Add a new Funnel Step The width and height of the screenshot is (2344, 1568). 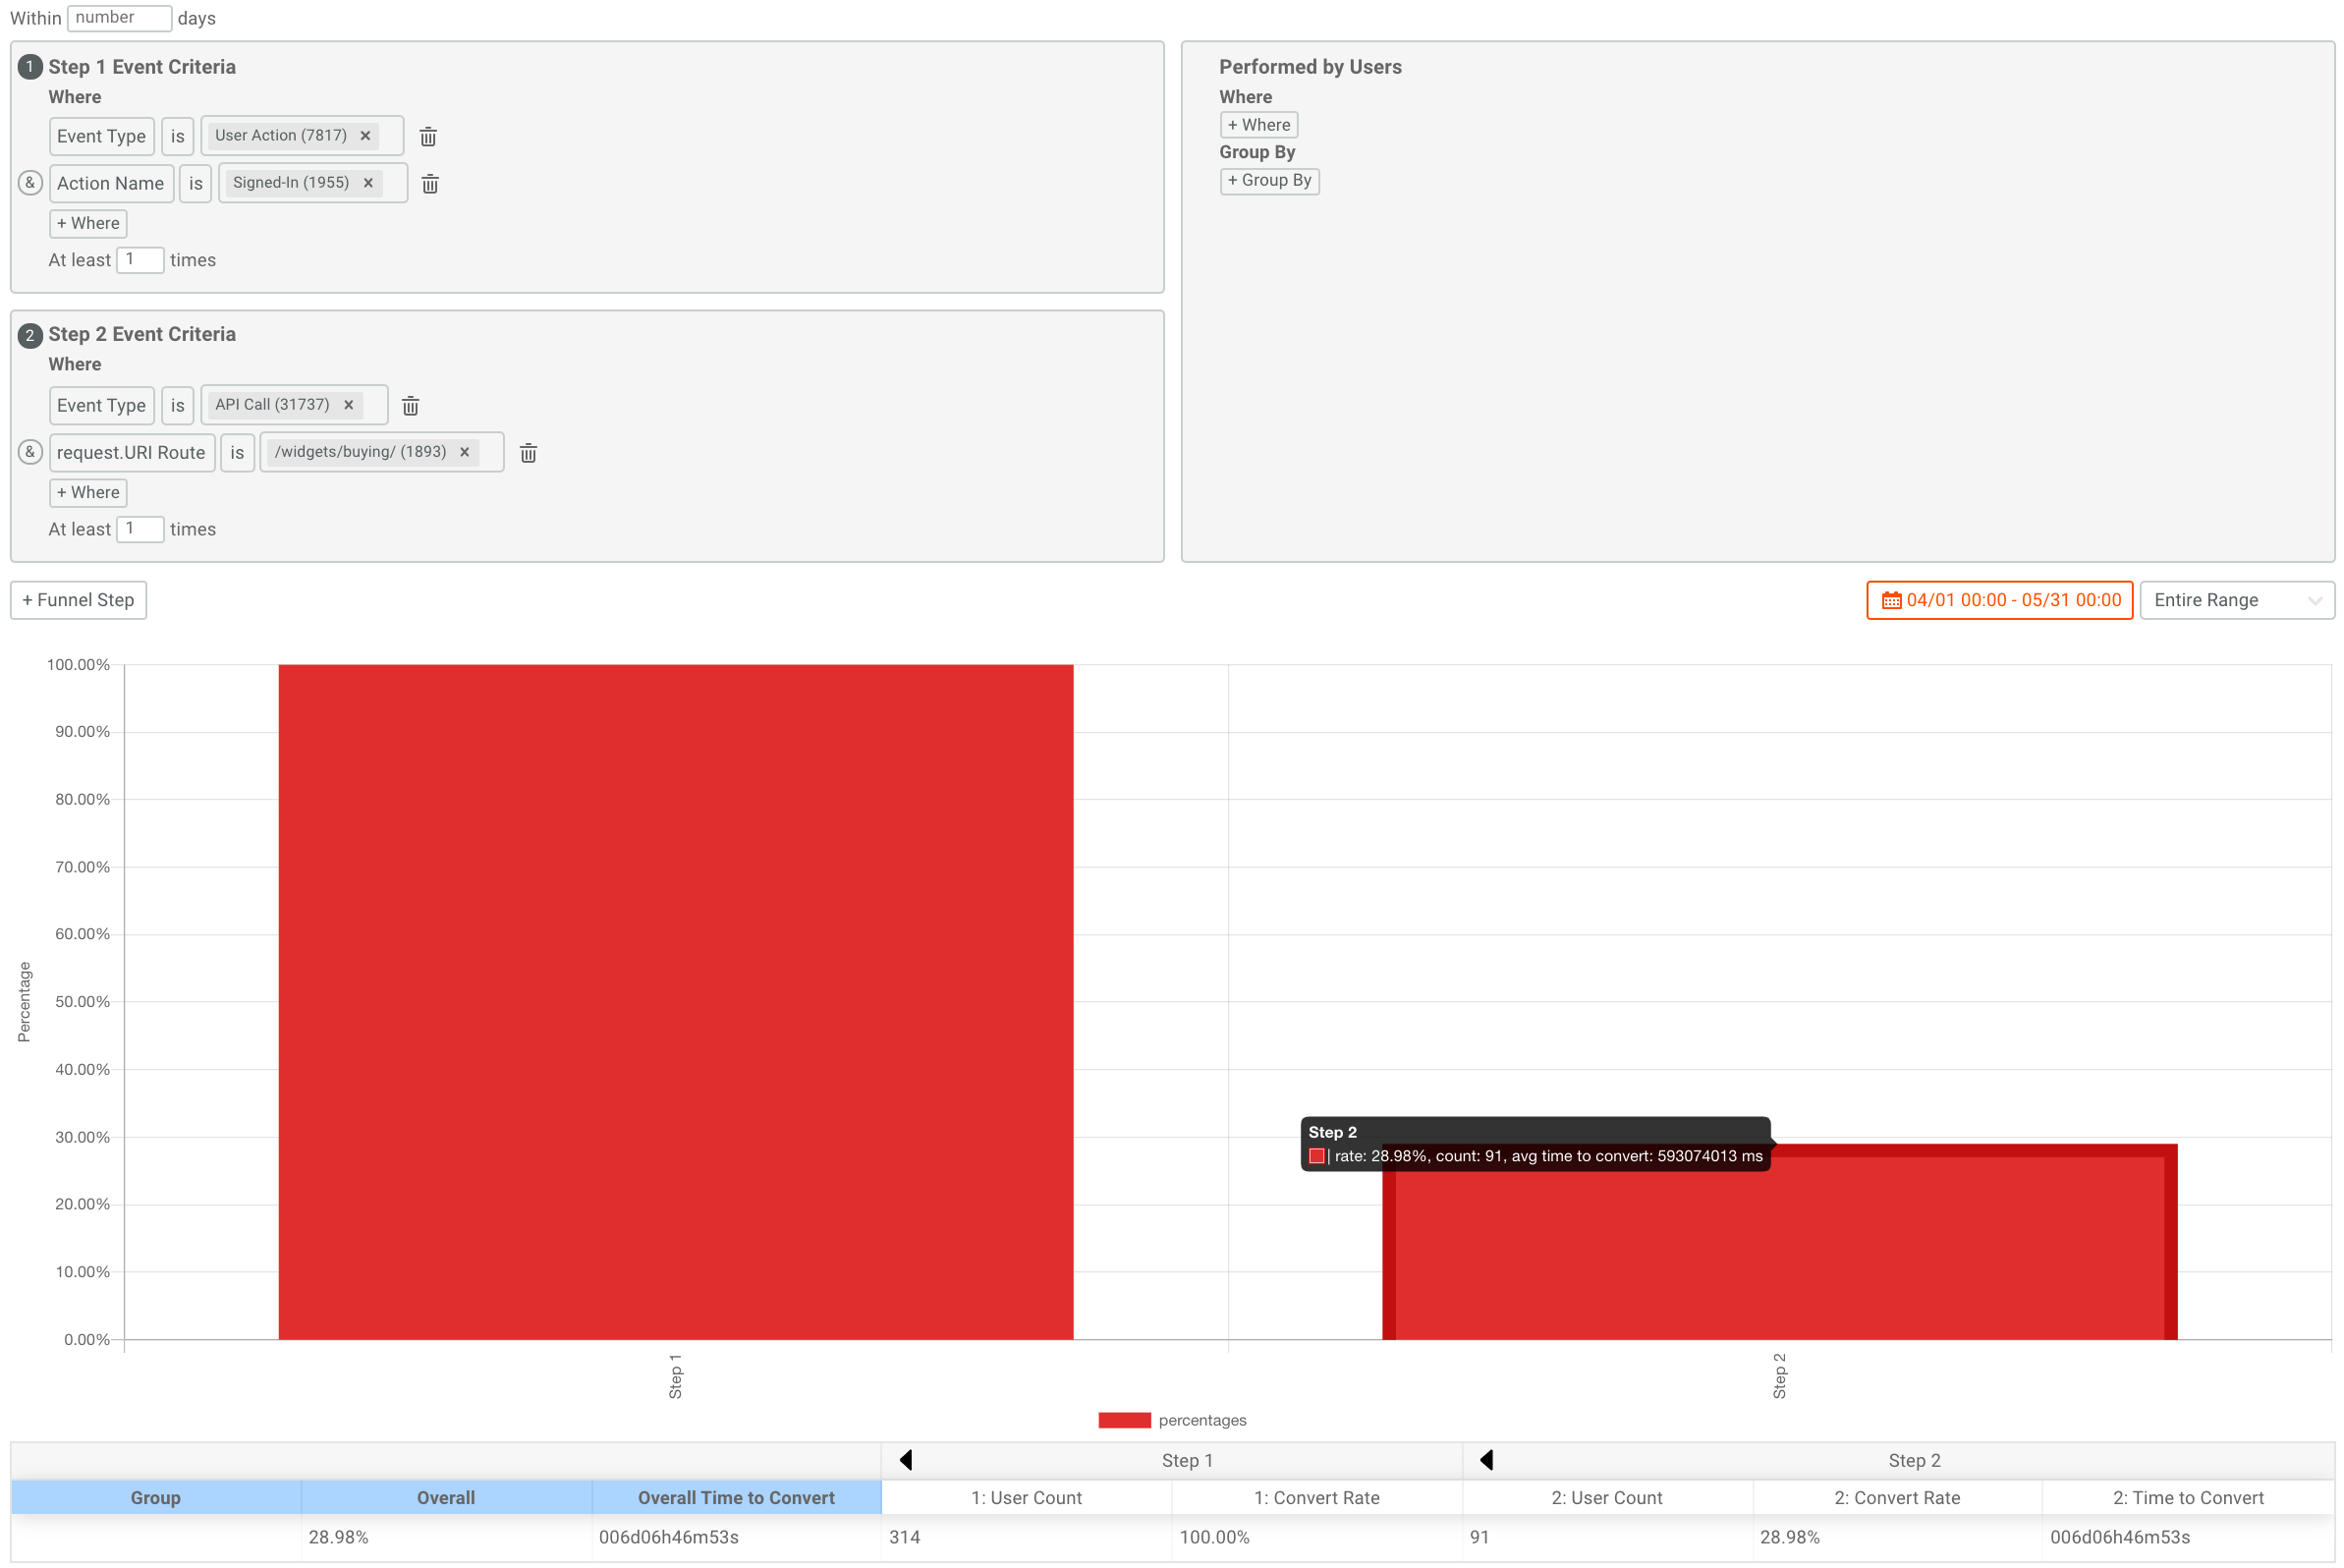coord(78,600)
